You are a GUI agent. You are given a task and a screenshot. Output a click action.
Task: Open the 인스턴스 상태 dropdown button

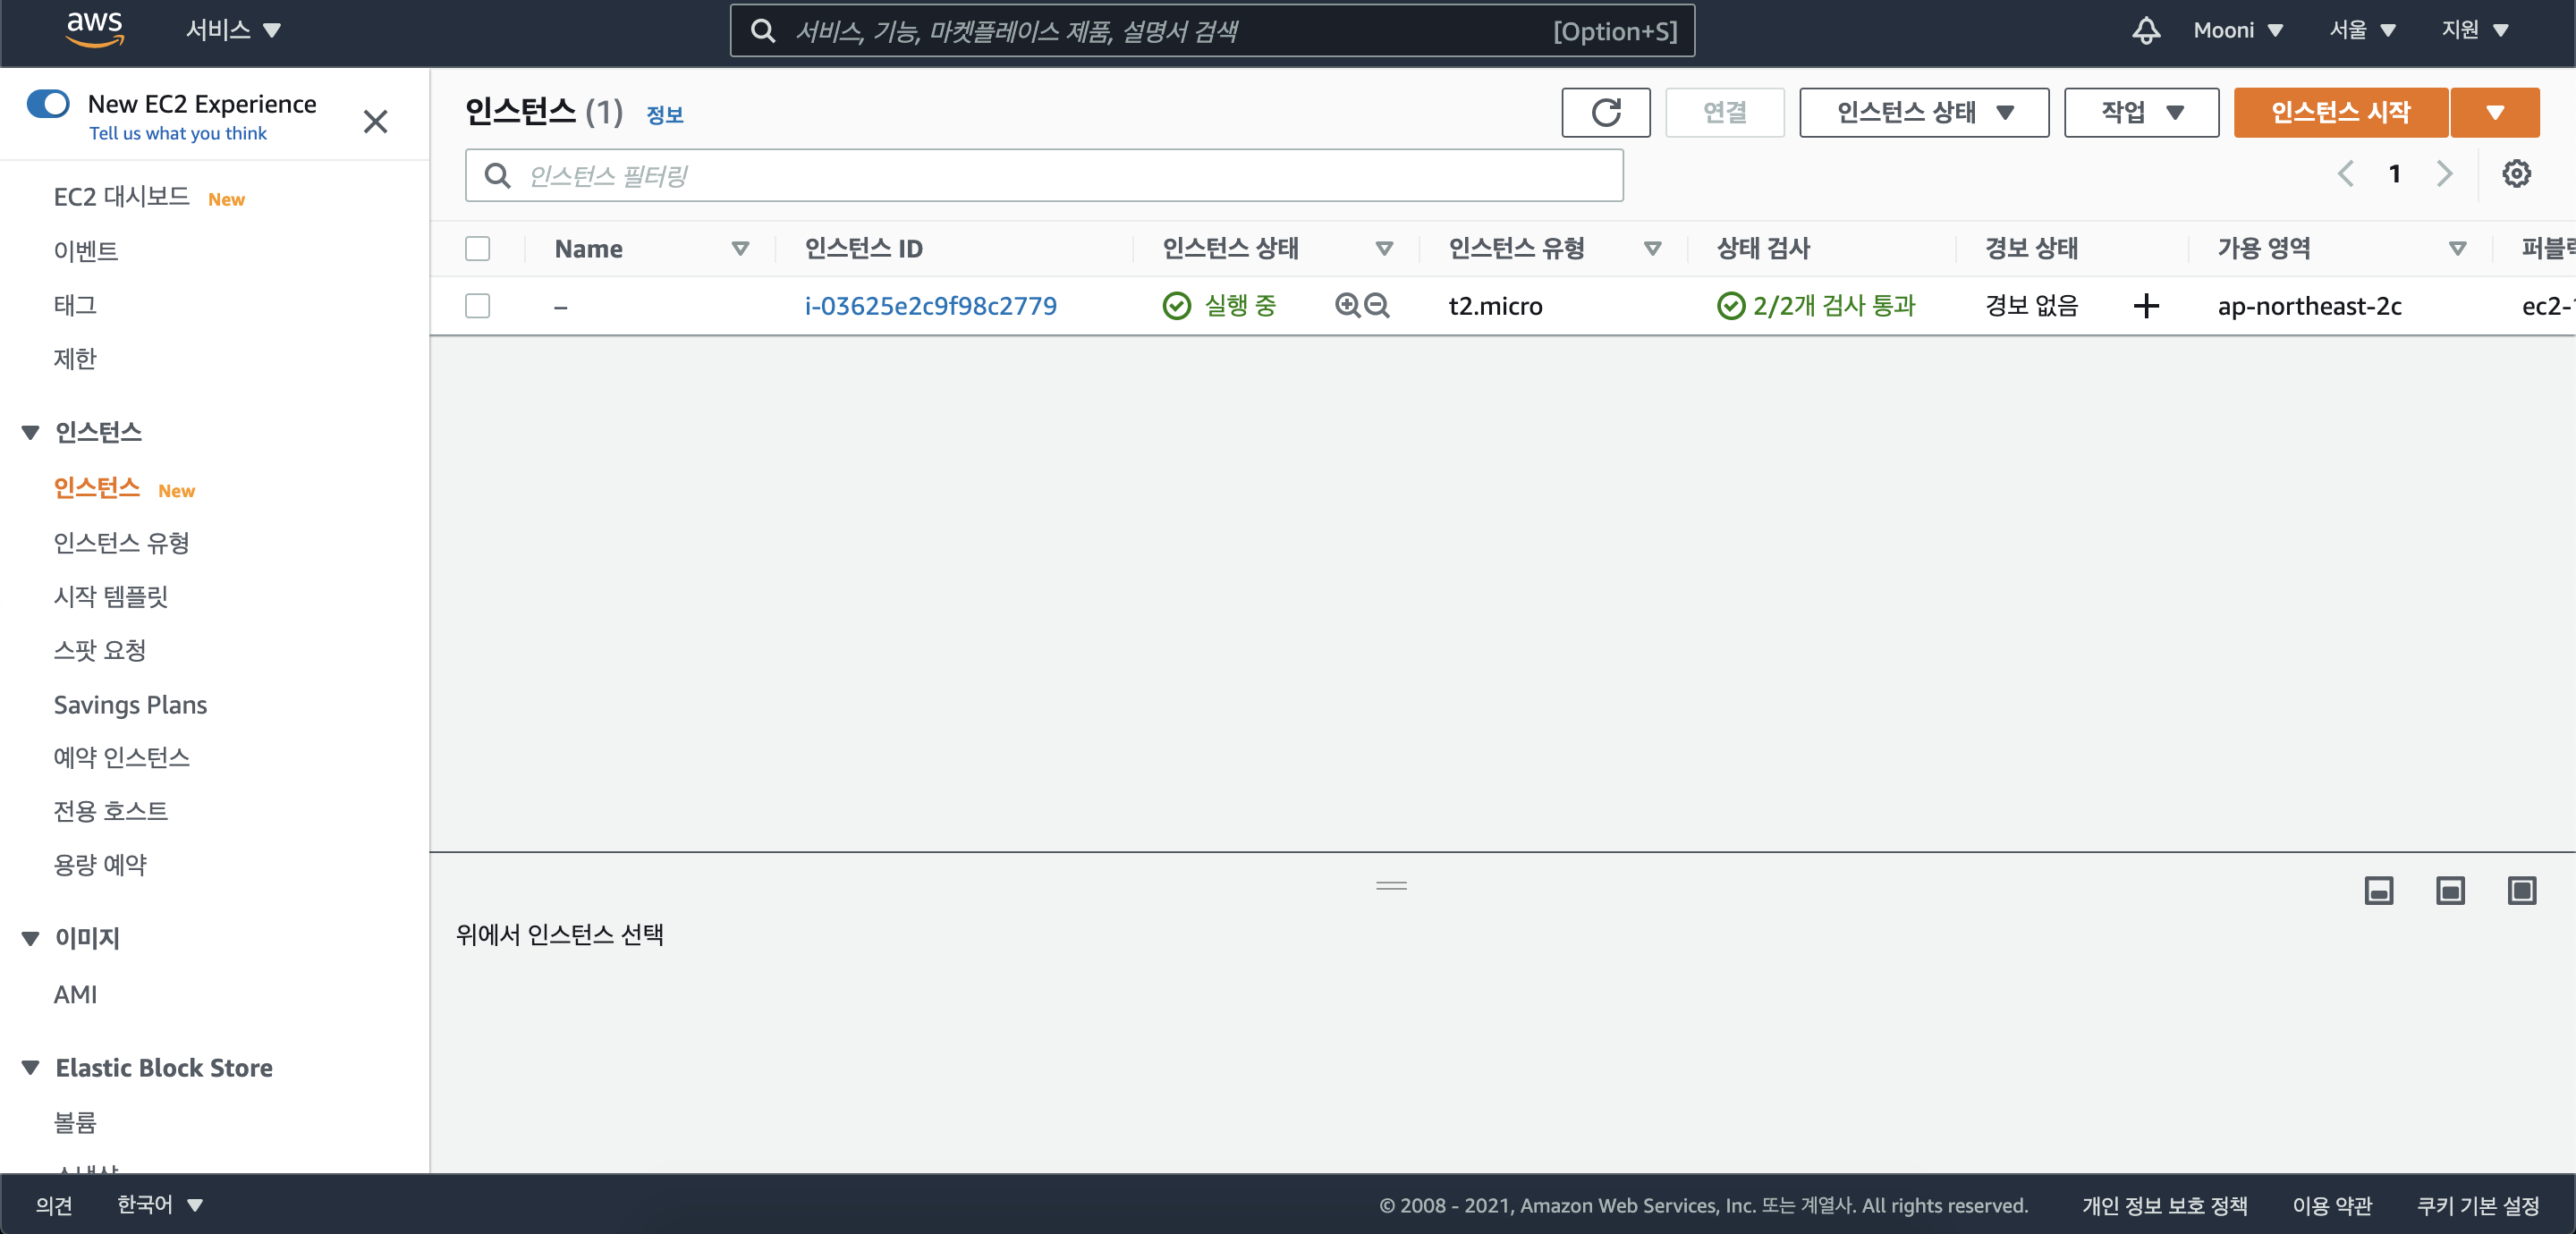1923,112
